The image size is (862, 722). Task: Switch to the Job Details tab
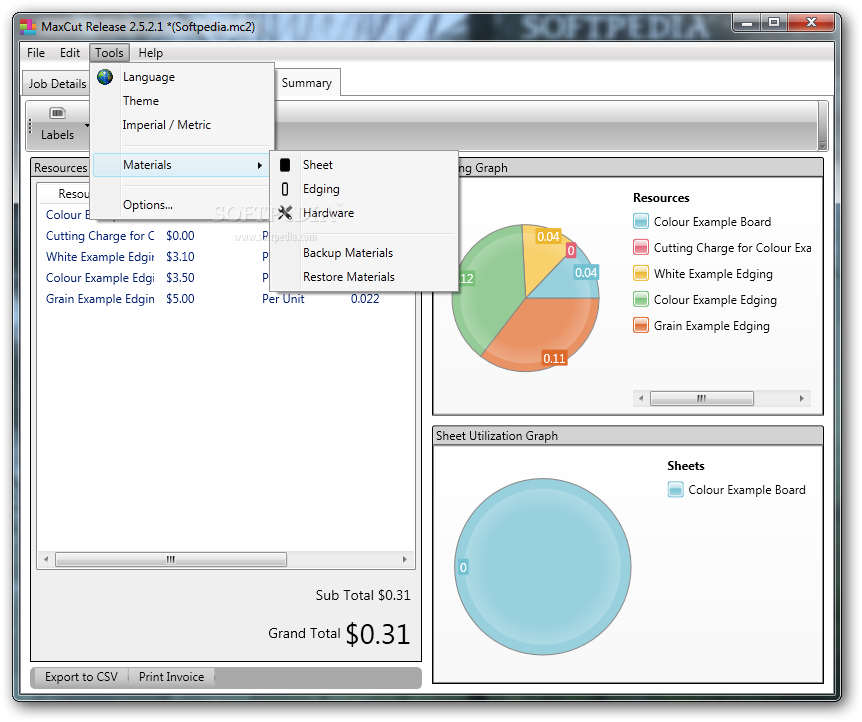pos(57,84)
